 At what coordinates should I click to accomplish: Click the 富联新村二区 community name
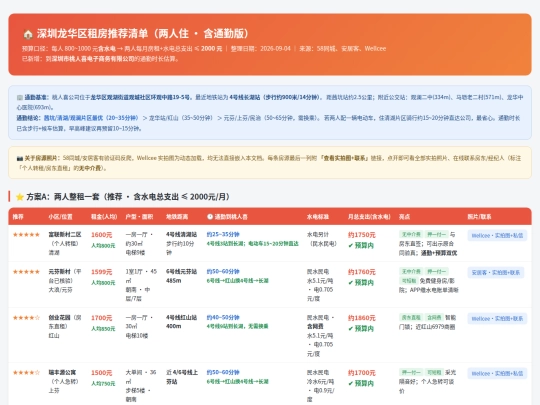(x=65, y=235)
